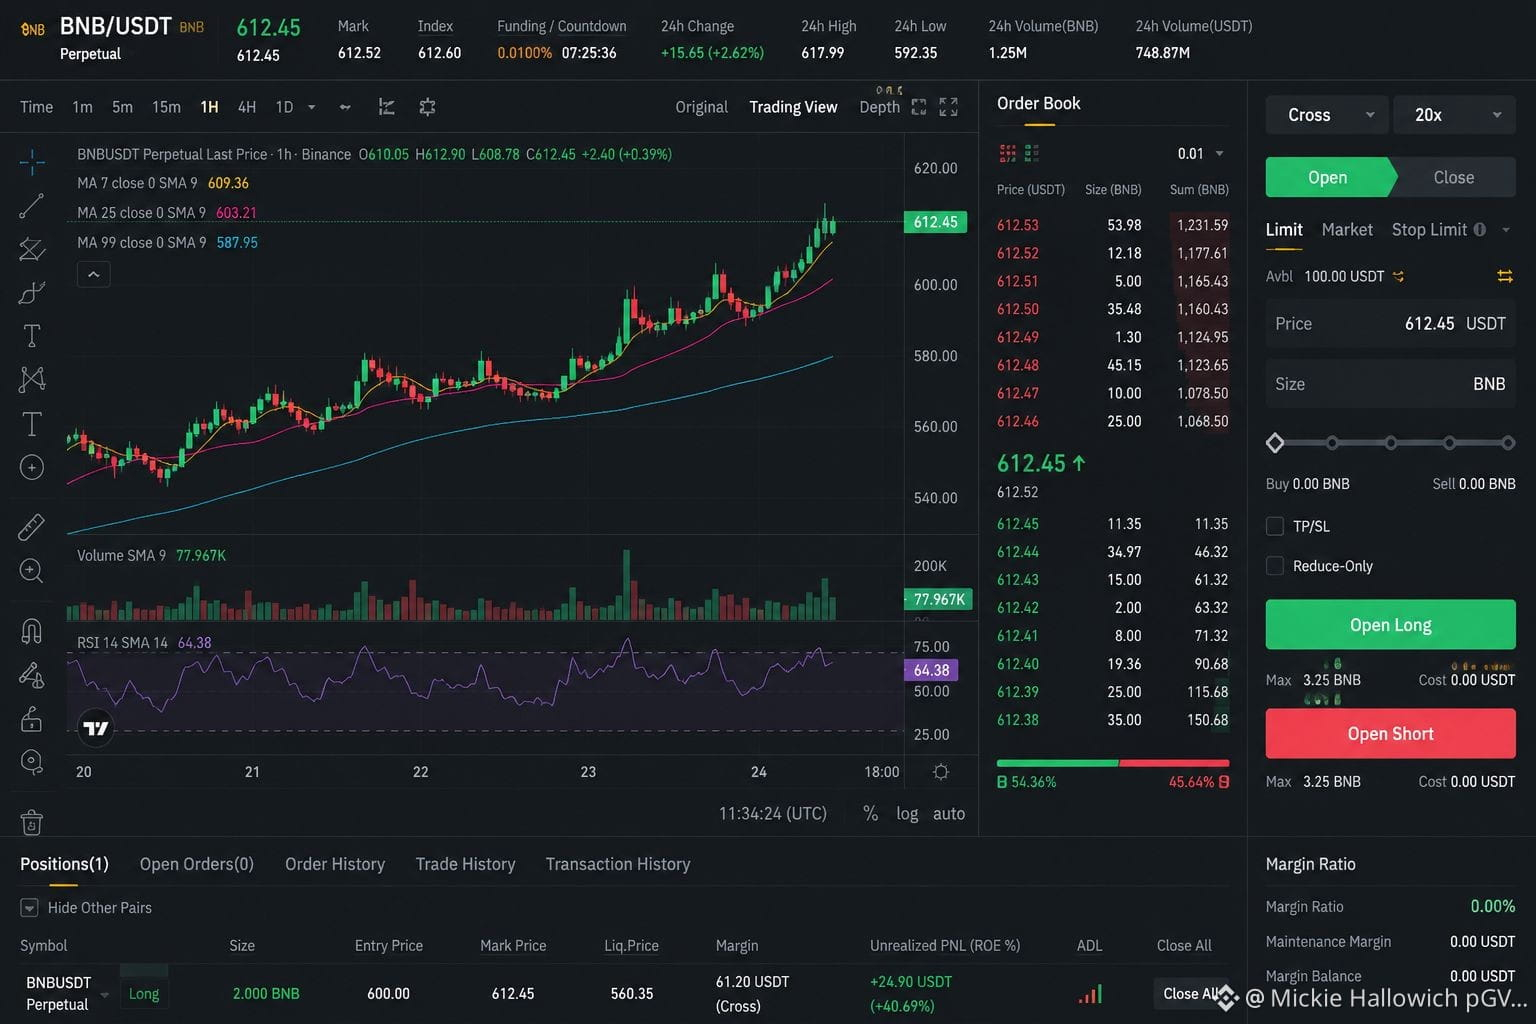The height and width of the screenshot is (1024, 1536).
Task: Click the Price input field
Action: point(1391,324)
